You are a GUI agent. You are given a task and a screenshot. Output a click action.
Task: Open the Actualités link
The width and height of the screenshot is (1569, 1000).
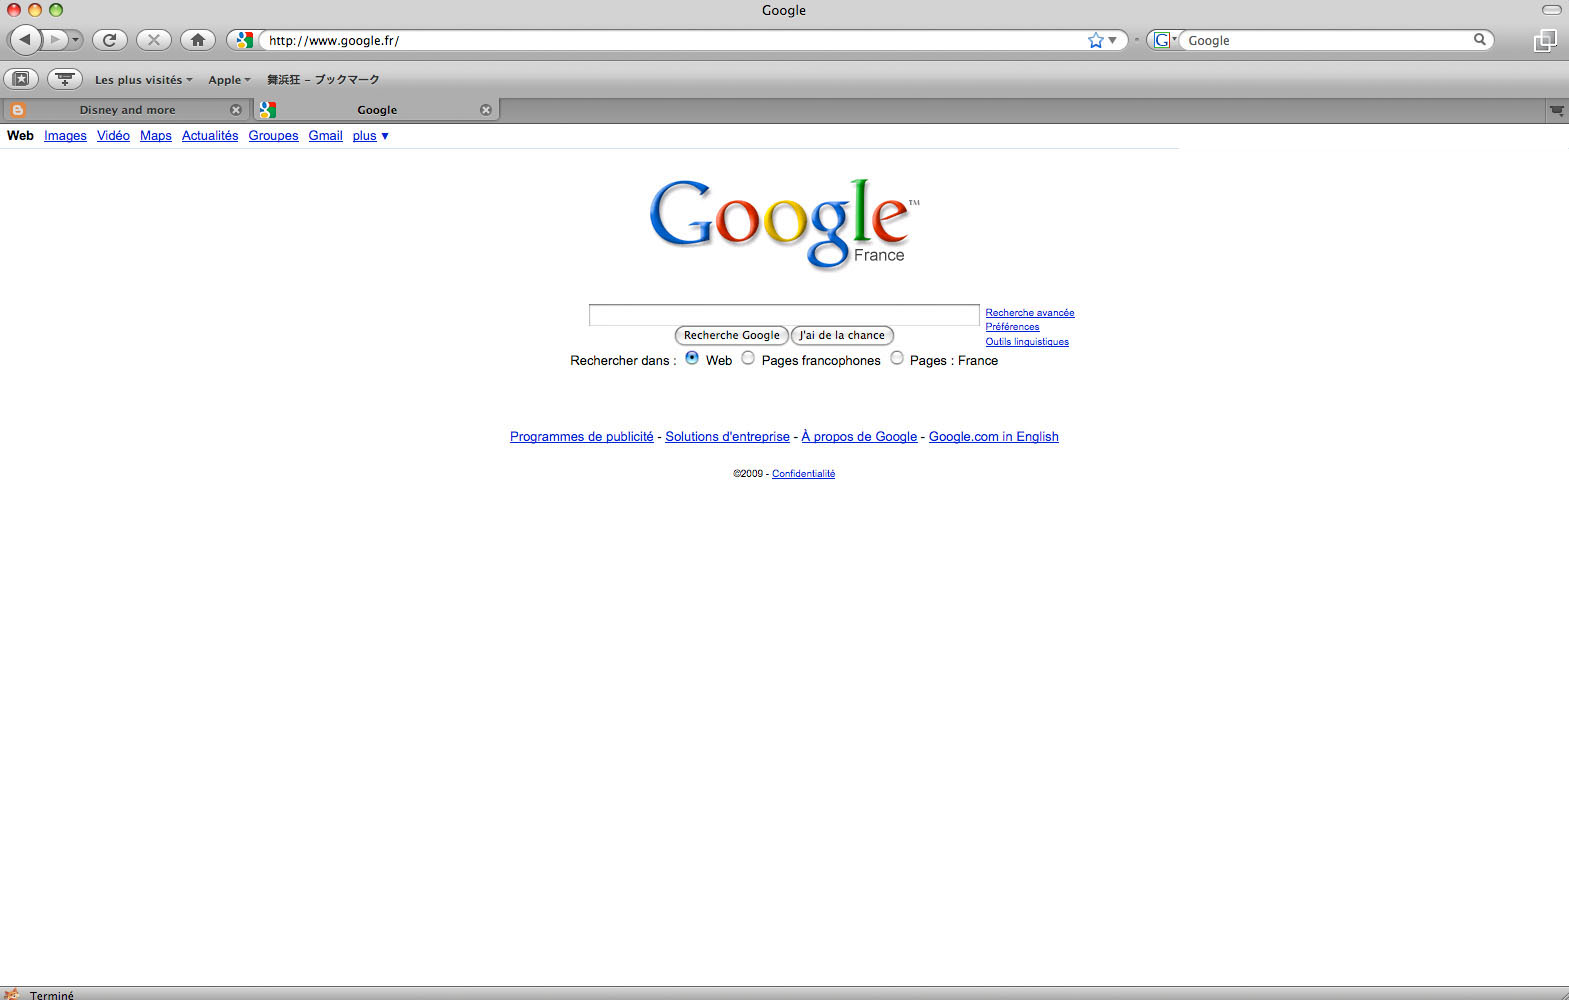click(x=210, y=136)
